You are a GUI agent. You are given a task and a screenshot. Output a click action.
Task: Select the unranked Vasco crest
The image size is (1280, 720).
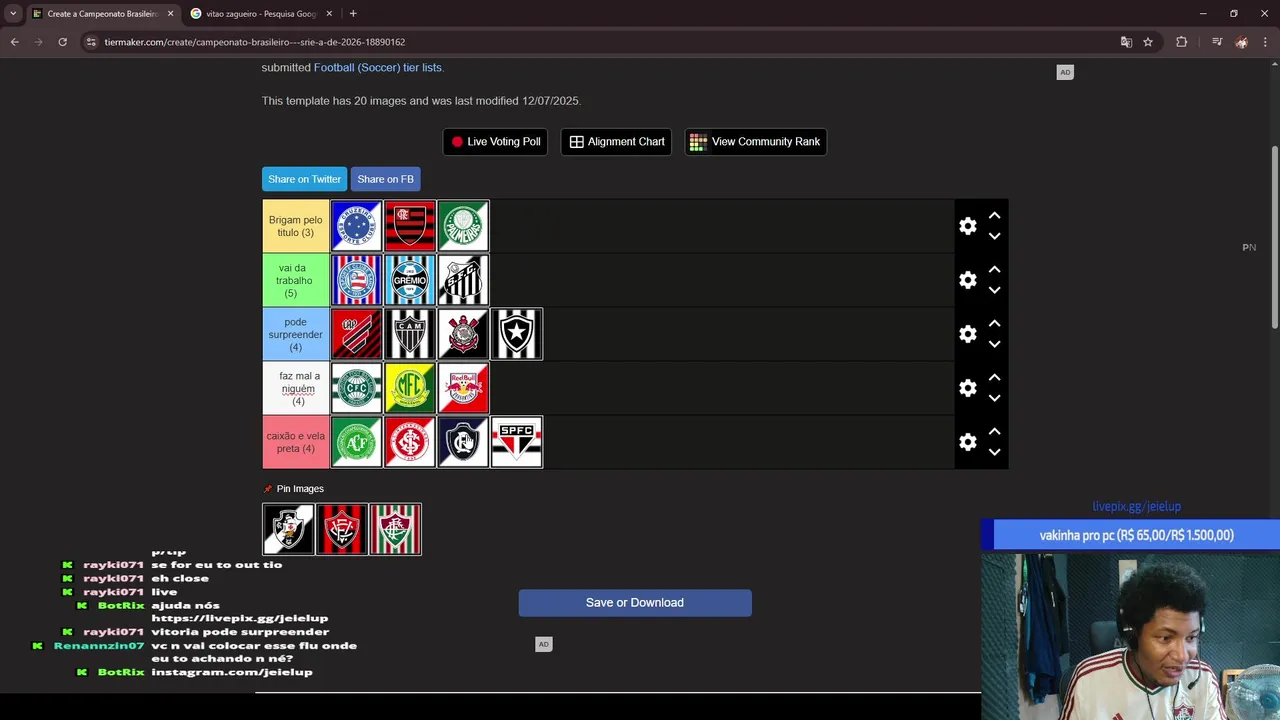(288, 529)
